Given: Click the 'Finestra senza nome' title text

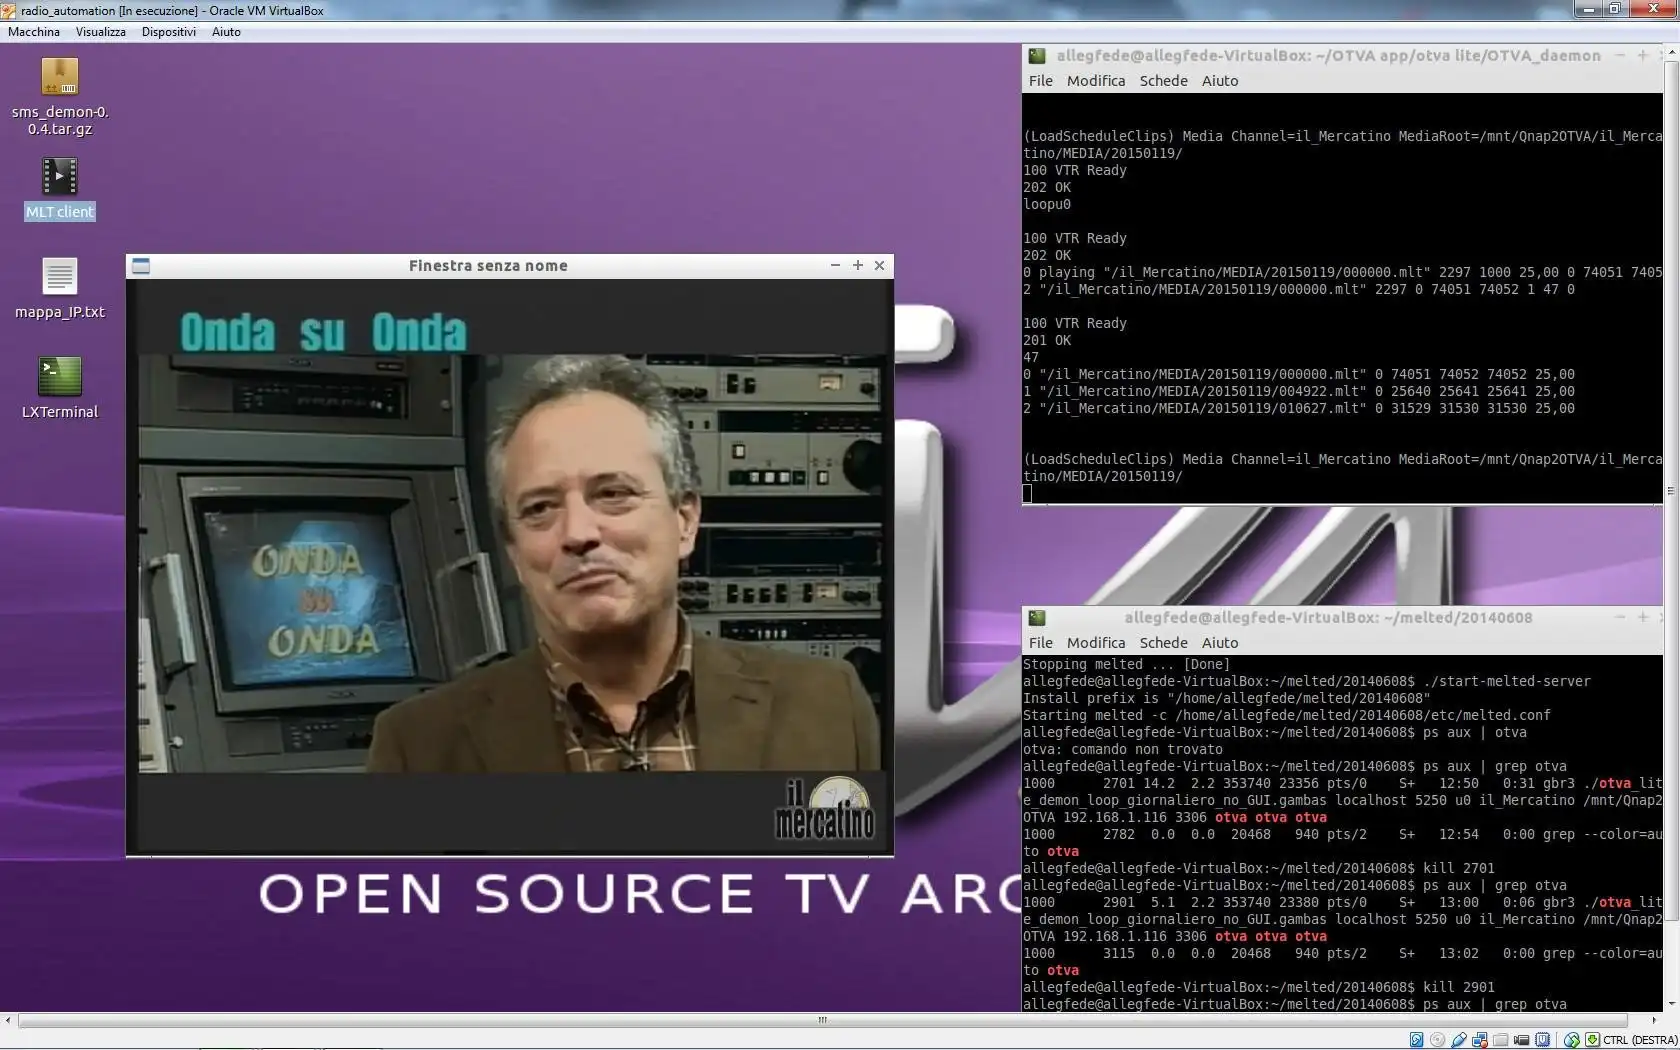Looking at the screenshot, I should click(x=488, y=266).
